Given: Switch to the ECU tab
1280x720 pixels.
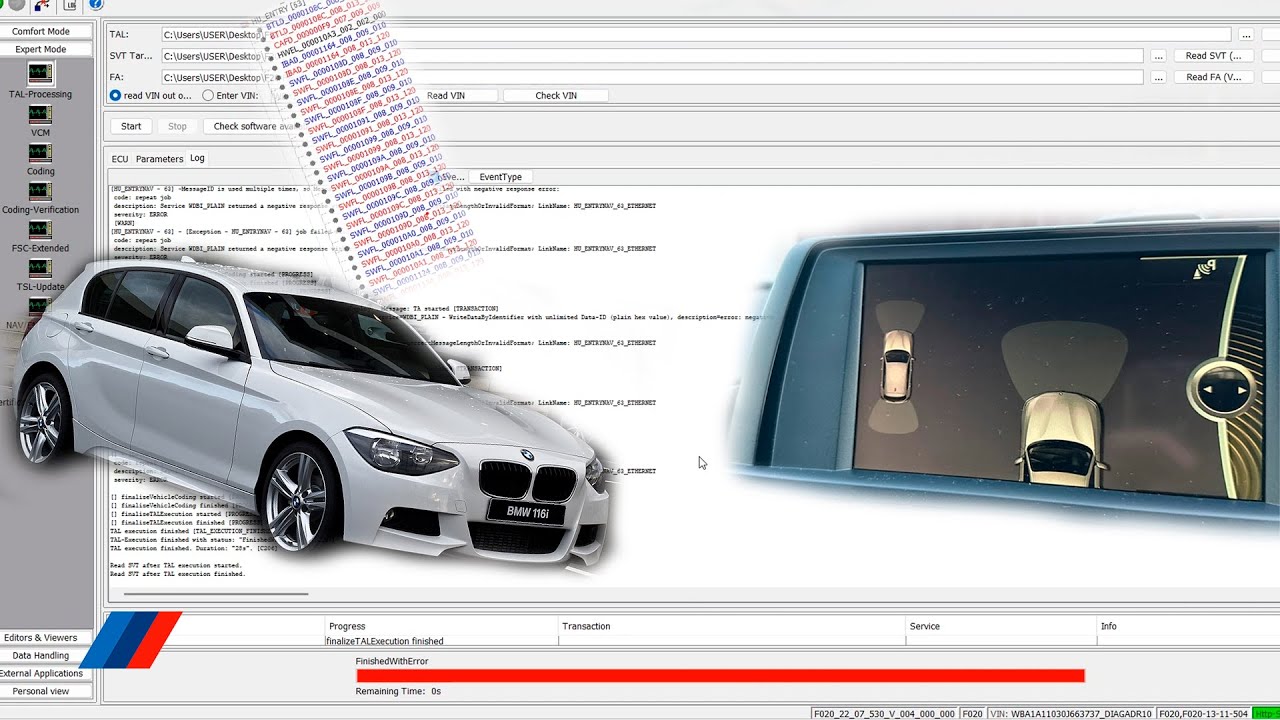Looking at the screenshot, I should (x=120, y=159).
